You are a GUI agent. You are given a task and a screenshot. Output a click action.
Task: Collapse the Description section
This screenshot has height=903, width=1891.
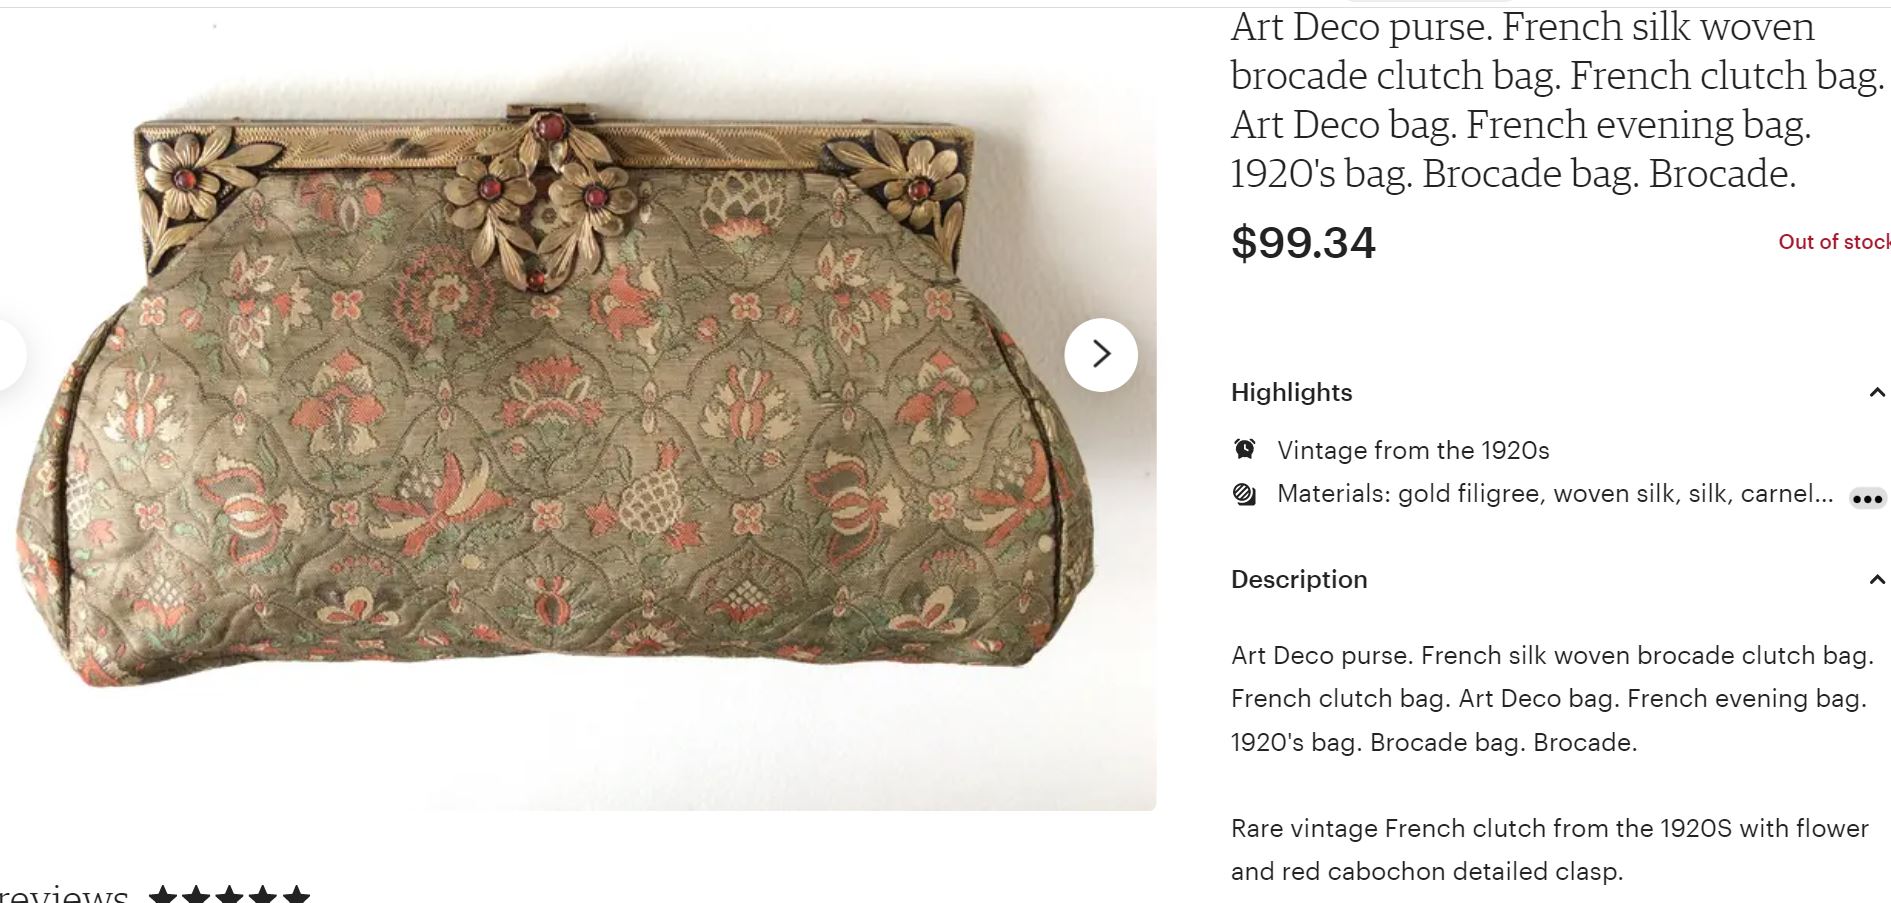click(1878, 580)
